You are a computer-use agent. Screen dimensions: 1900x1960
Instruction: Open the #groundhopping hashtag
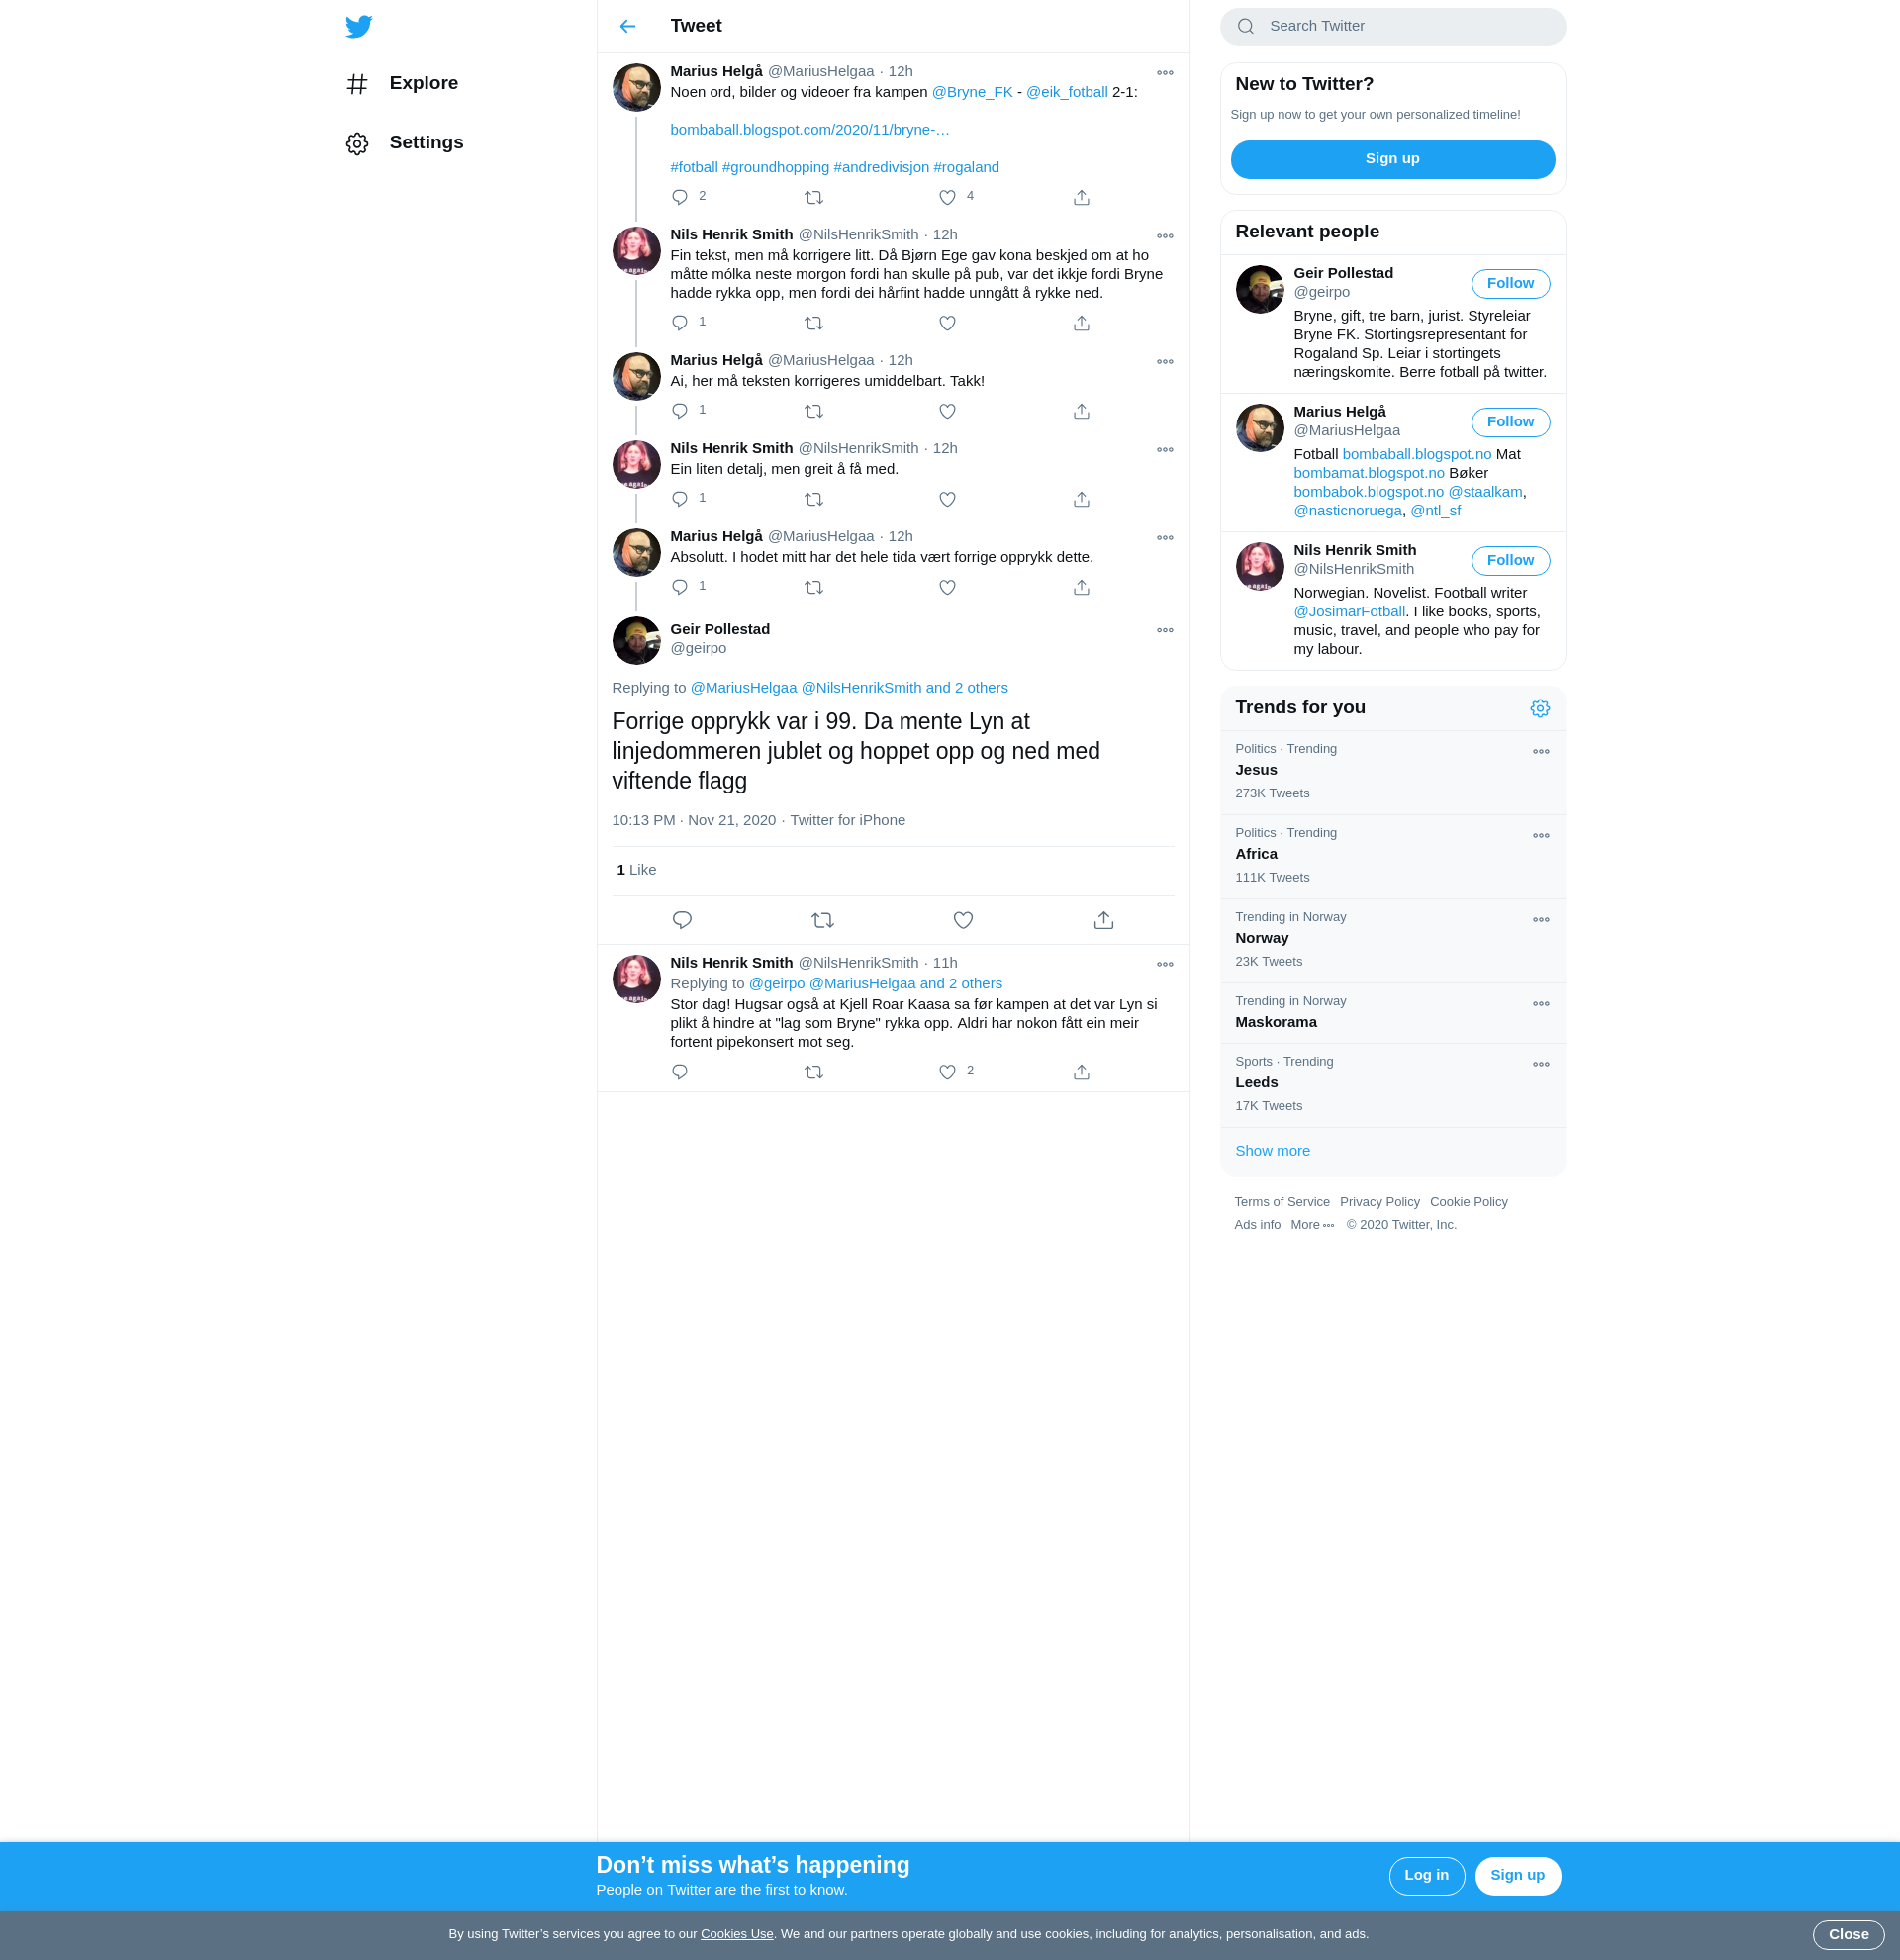pos(776,168)
